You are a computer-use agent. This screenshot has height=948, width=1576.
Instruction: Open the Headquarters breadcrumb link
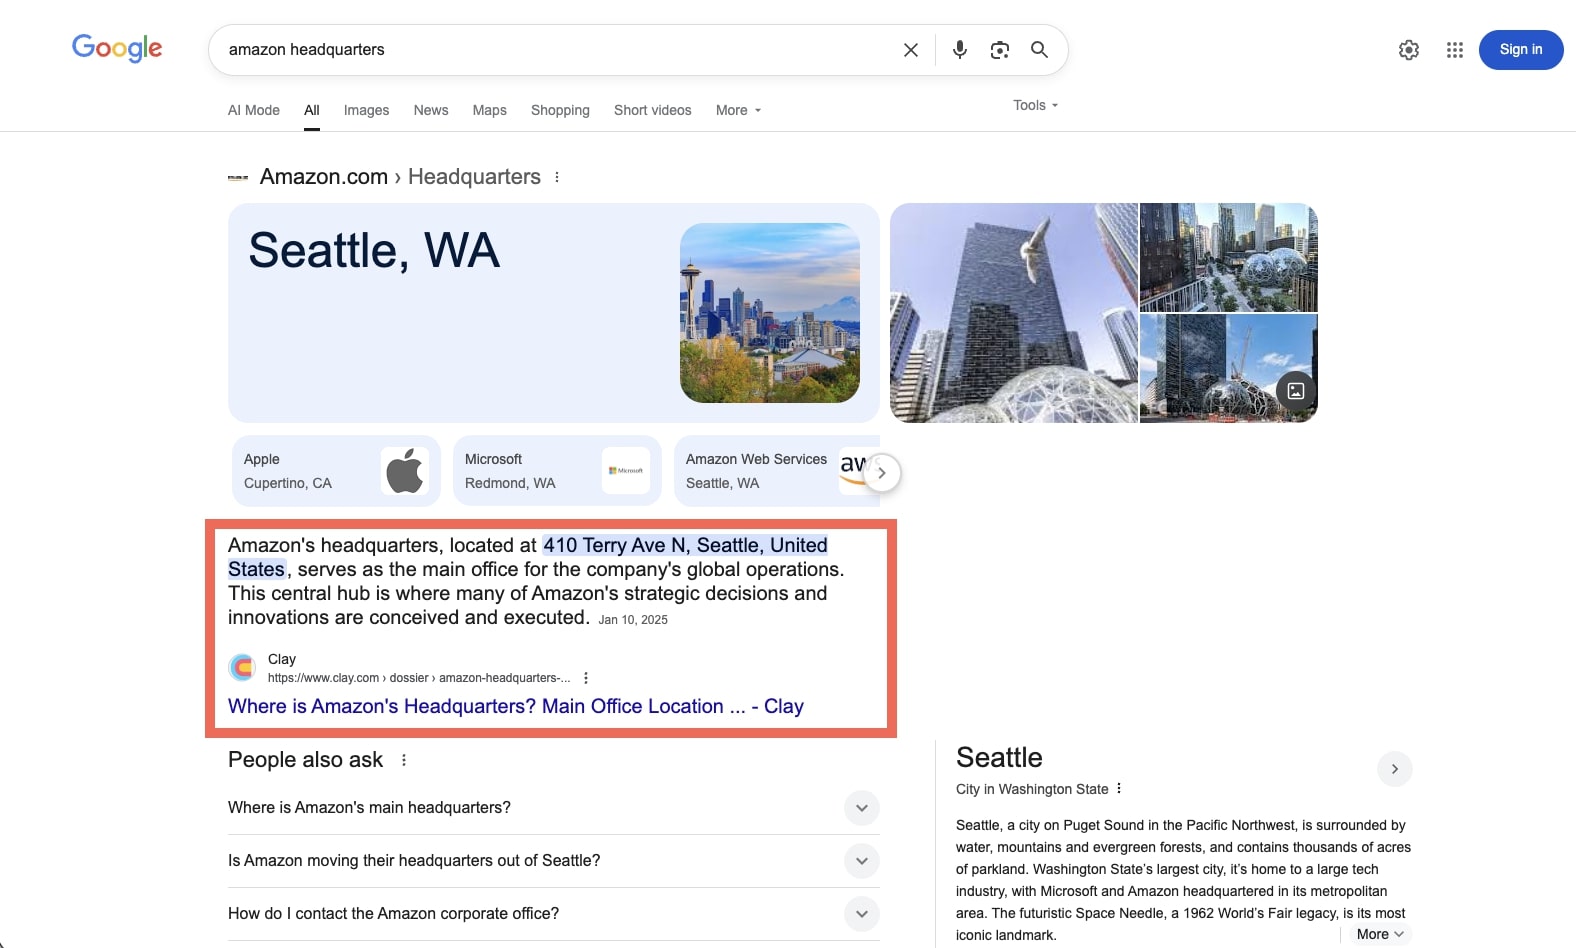tap(474, 177)
